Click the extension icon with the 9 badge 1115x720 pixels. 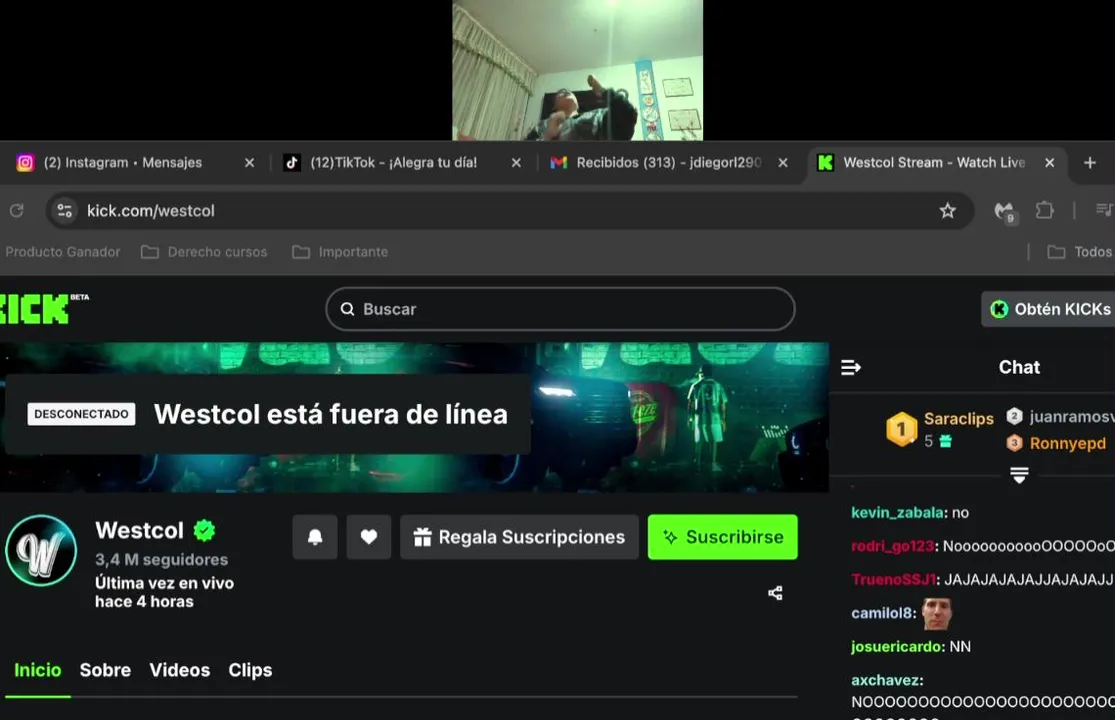[x=1004, y=211]
